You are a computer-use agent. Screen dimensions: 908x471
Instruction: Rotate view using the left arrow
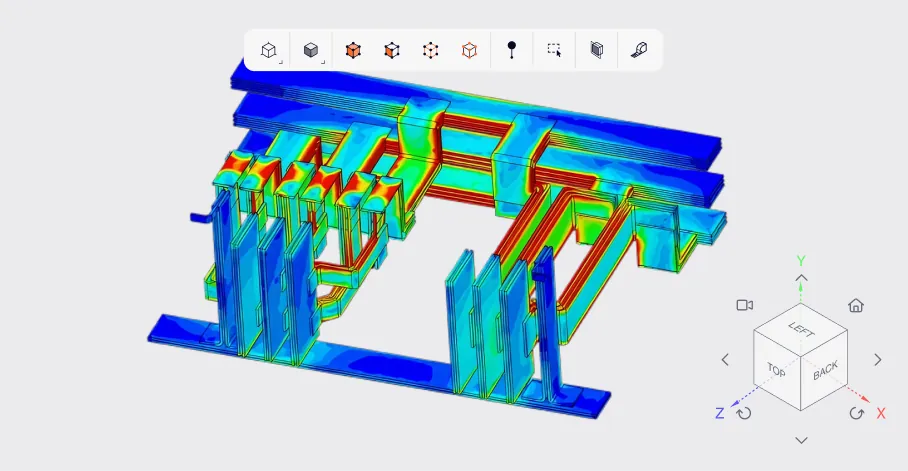click(x=725, y=360)
